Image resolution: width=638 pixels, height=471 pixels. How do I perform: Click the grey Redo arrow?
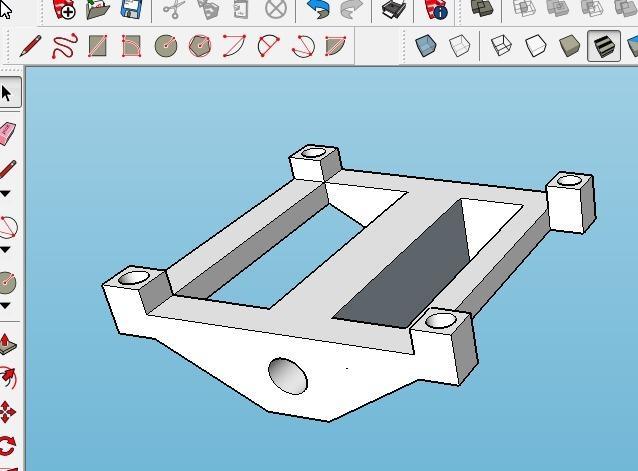[x=351, y=9]
